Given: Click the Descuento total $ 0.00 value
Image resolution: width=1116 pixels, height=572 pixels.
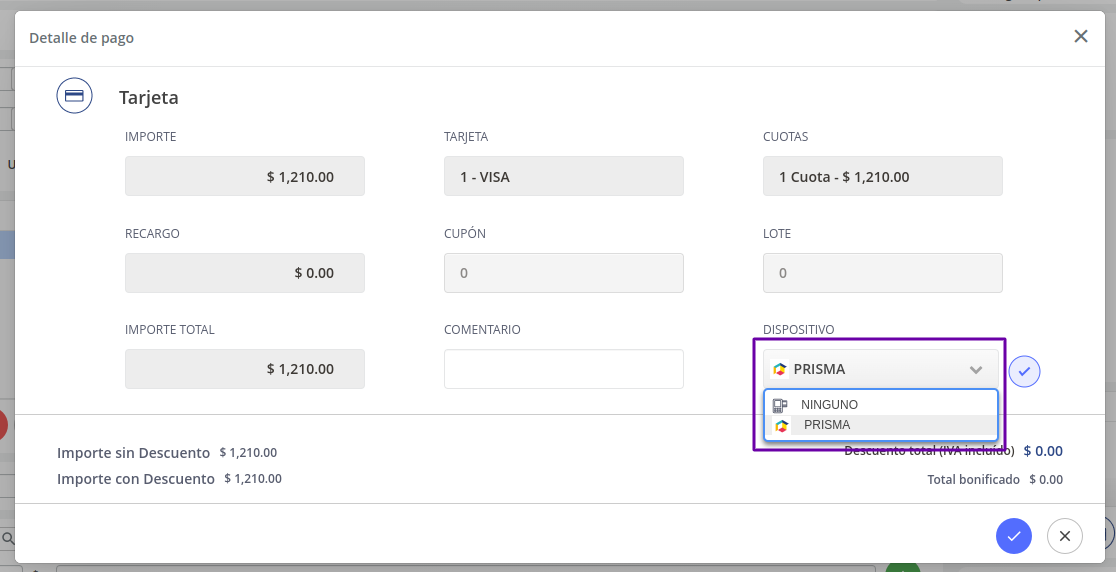Looking at the screenshot, I should click(1043, 451).
